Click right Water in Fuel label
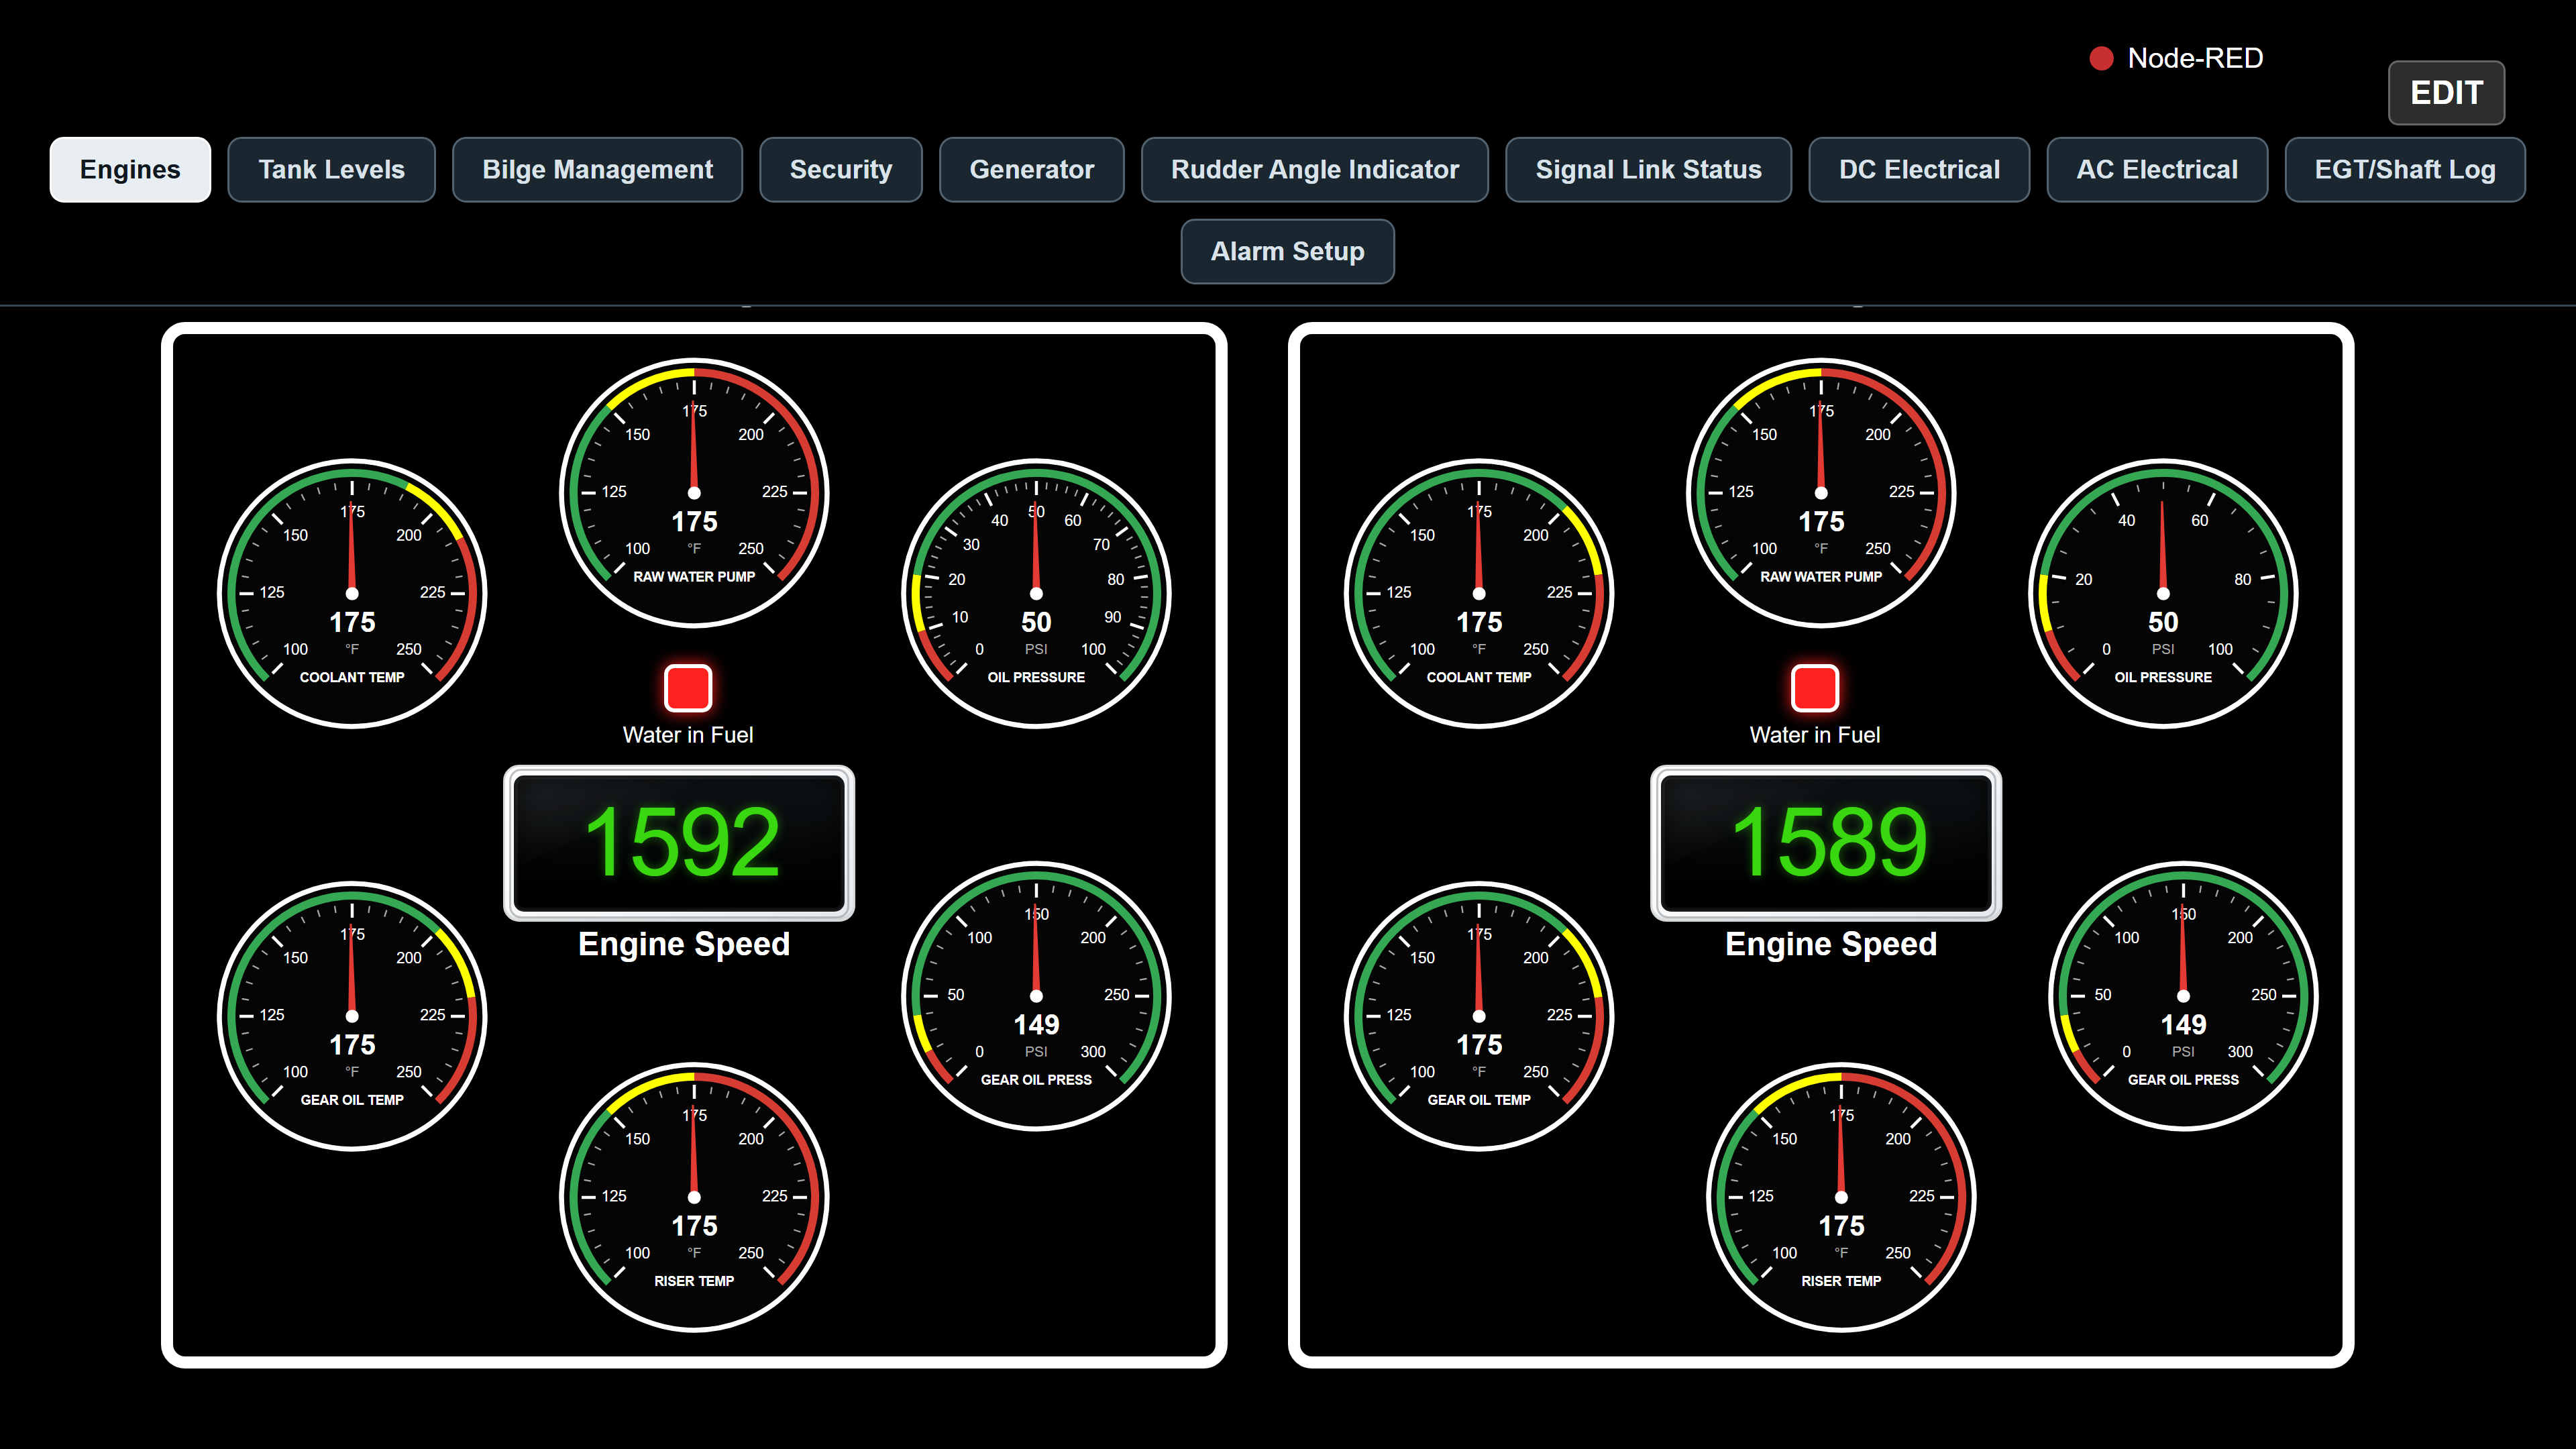Viewport: 2576px width, 1449px height. coord(1815,735)
